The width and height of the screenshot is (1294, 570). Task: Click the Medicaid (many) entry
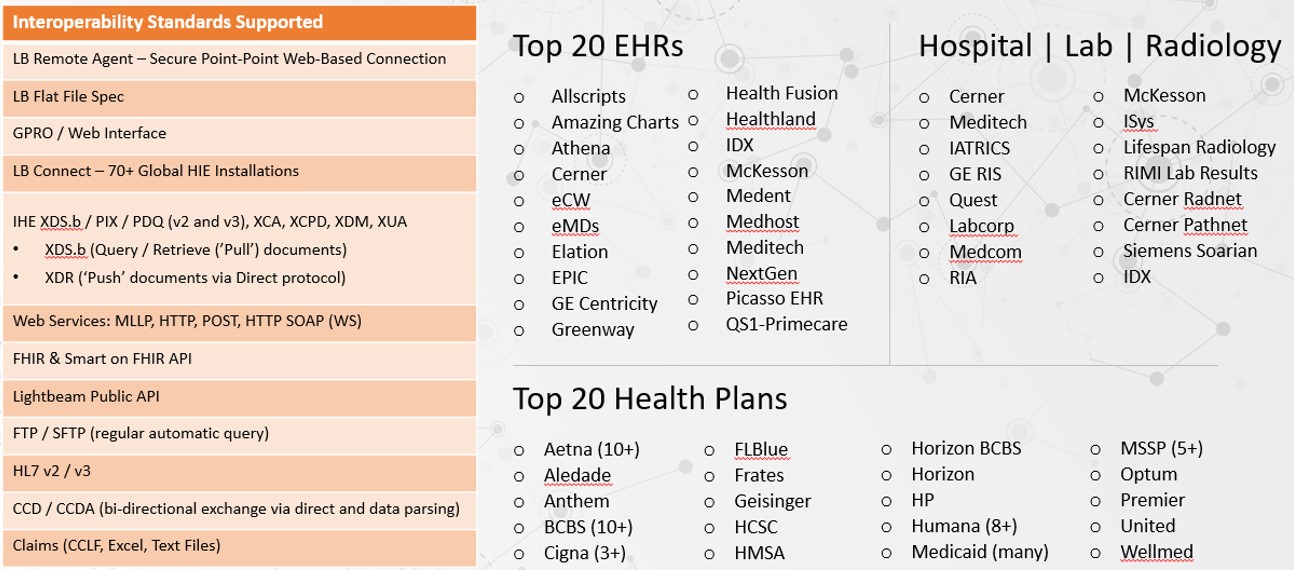[x=980, y=551]
